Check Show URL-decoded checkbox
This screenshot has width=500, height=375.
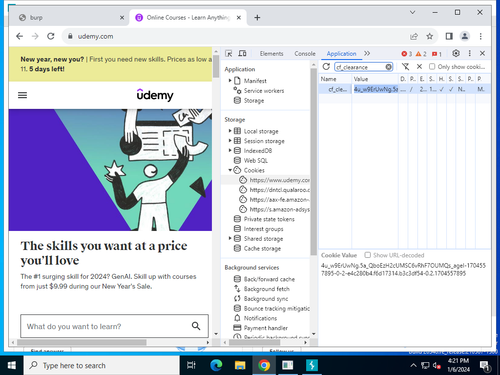(x=367, y=255)
